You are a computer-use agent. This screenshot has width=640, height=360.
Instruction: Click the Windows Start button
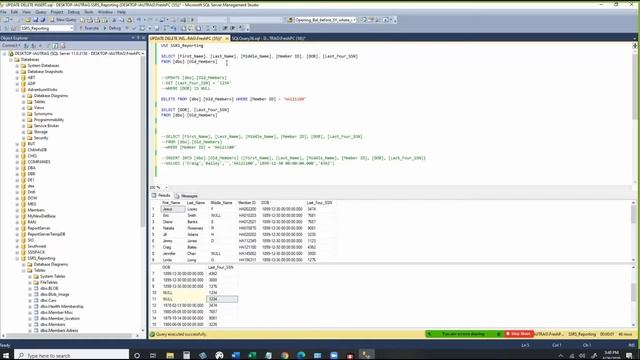point(6,356)
